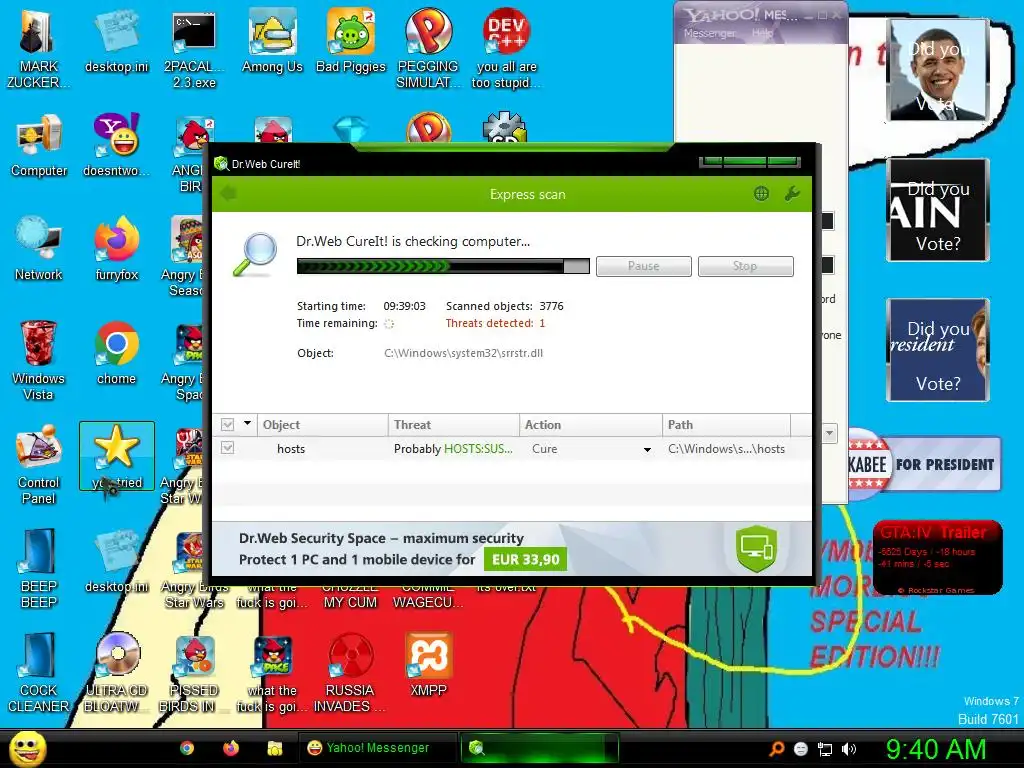
Task: Click the GTA:IV Trailer countdown gadget
Action: (937, 557)
